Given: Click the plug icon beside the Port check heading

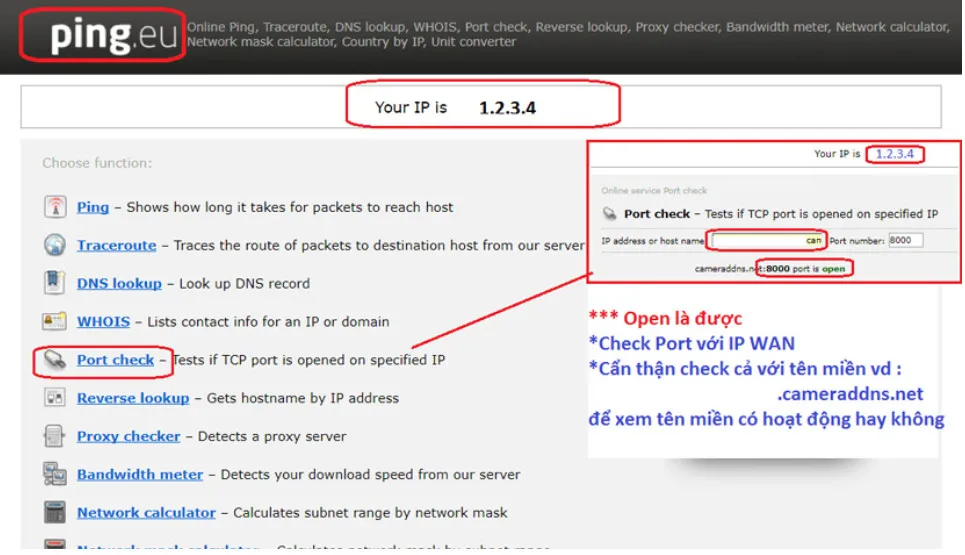Looking at the screenshot, I should tap(609, 214).
